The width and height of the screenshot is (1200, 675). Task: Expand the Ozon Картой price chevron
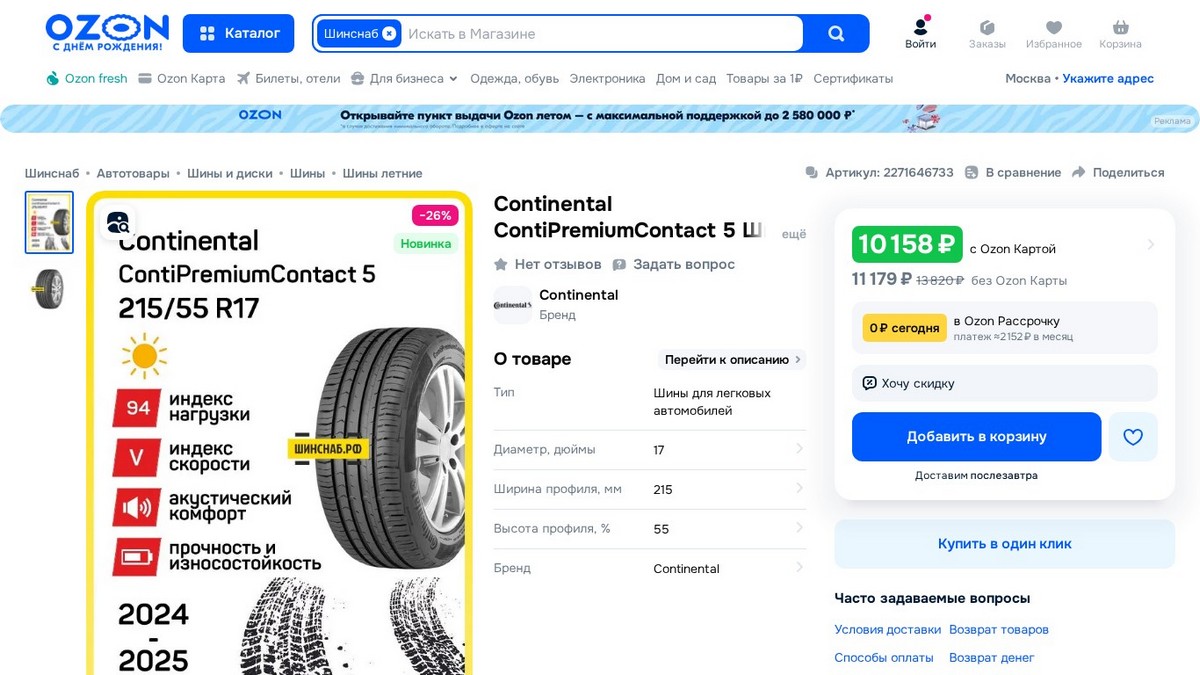[x=1151, y=244]
